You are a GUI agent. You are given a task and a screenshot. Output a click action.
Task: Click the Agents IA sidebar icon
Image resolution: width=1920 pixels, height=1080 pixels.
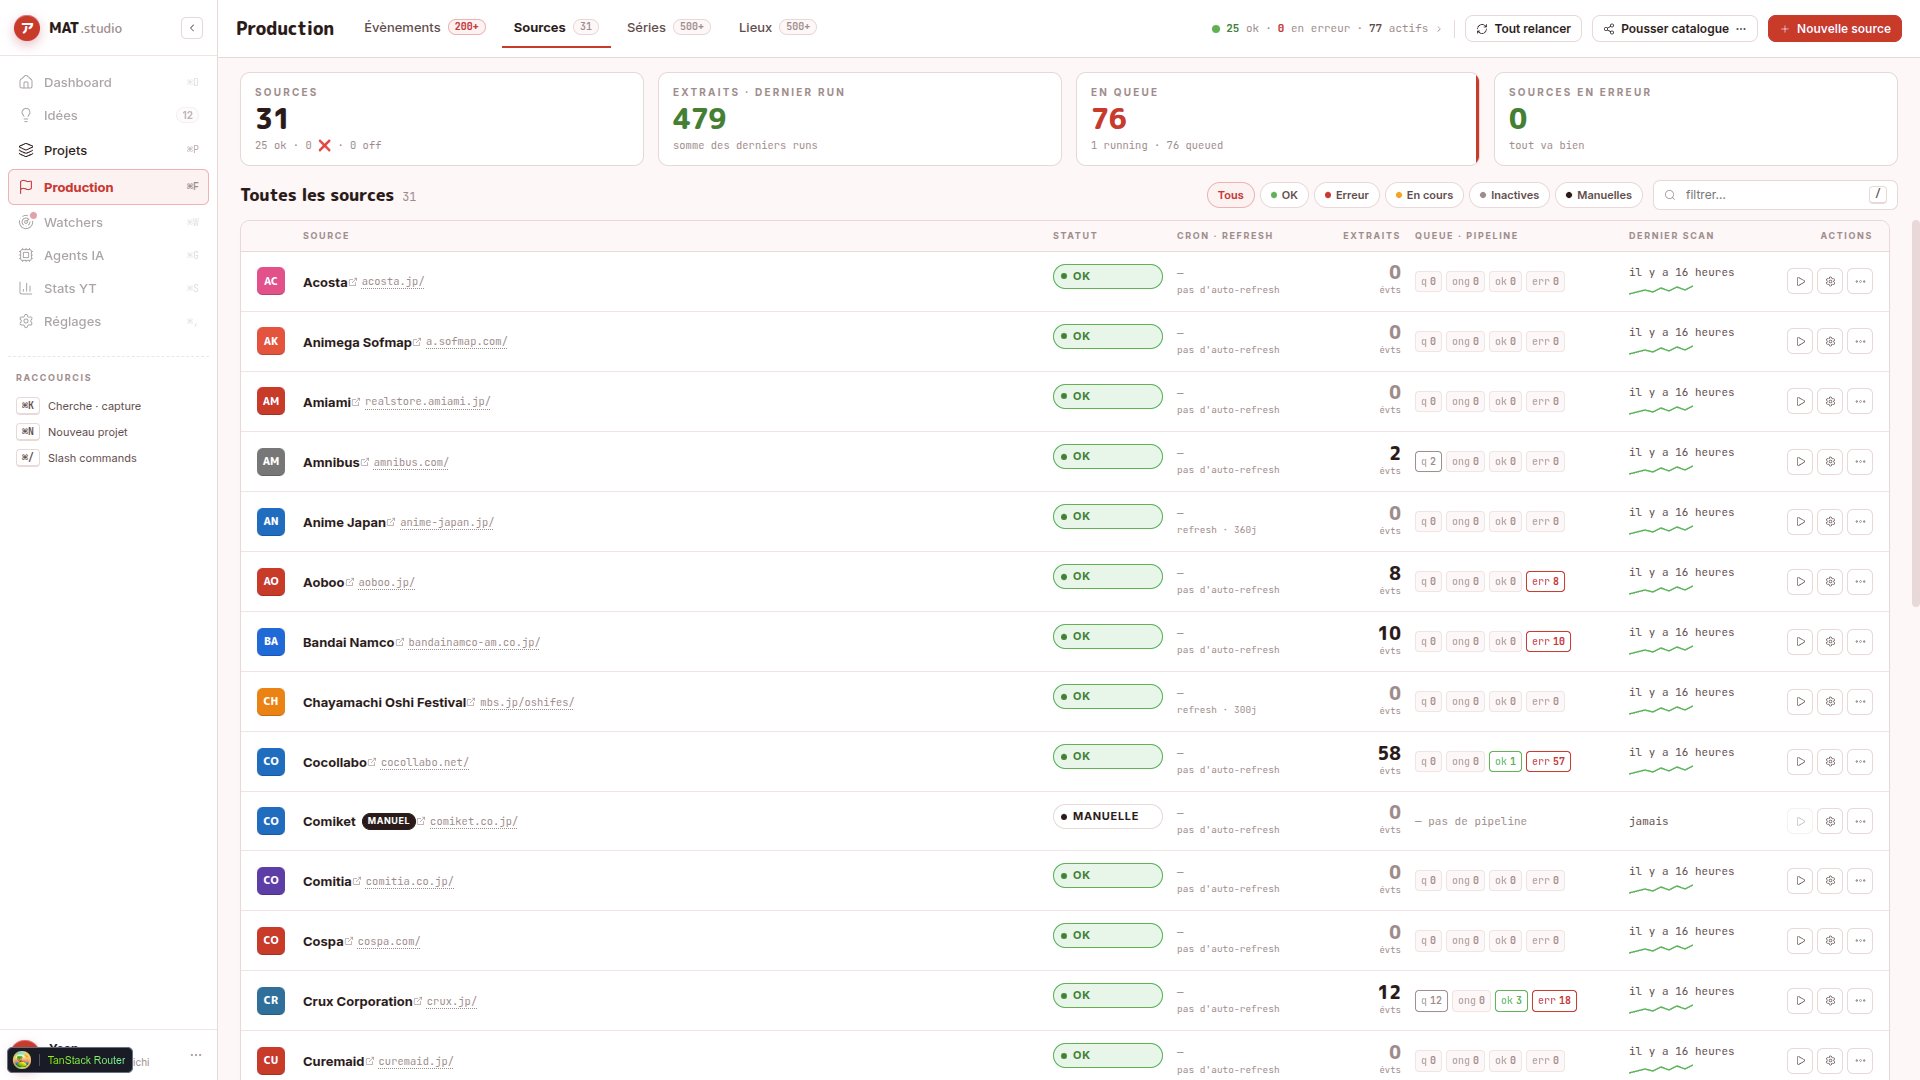[x=26, y=255]
